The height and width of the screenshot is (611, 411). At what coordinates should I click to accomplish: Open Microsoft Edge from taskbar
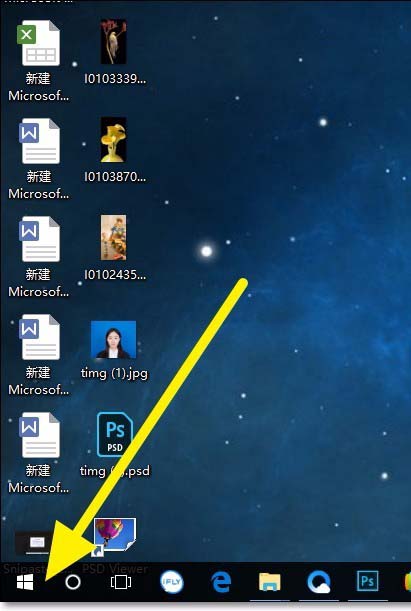[x=221, y=583]
